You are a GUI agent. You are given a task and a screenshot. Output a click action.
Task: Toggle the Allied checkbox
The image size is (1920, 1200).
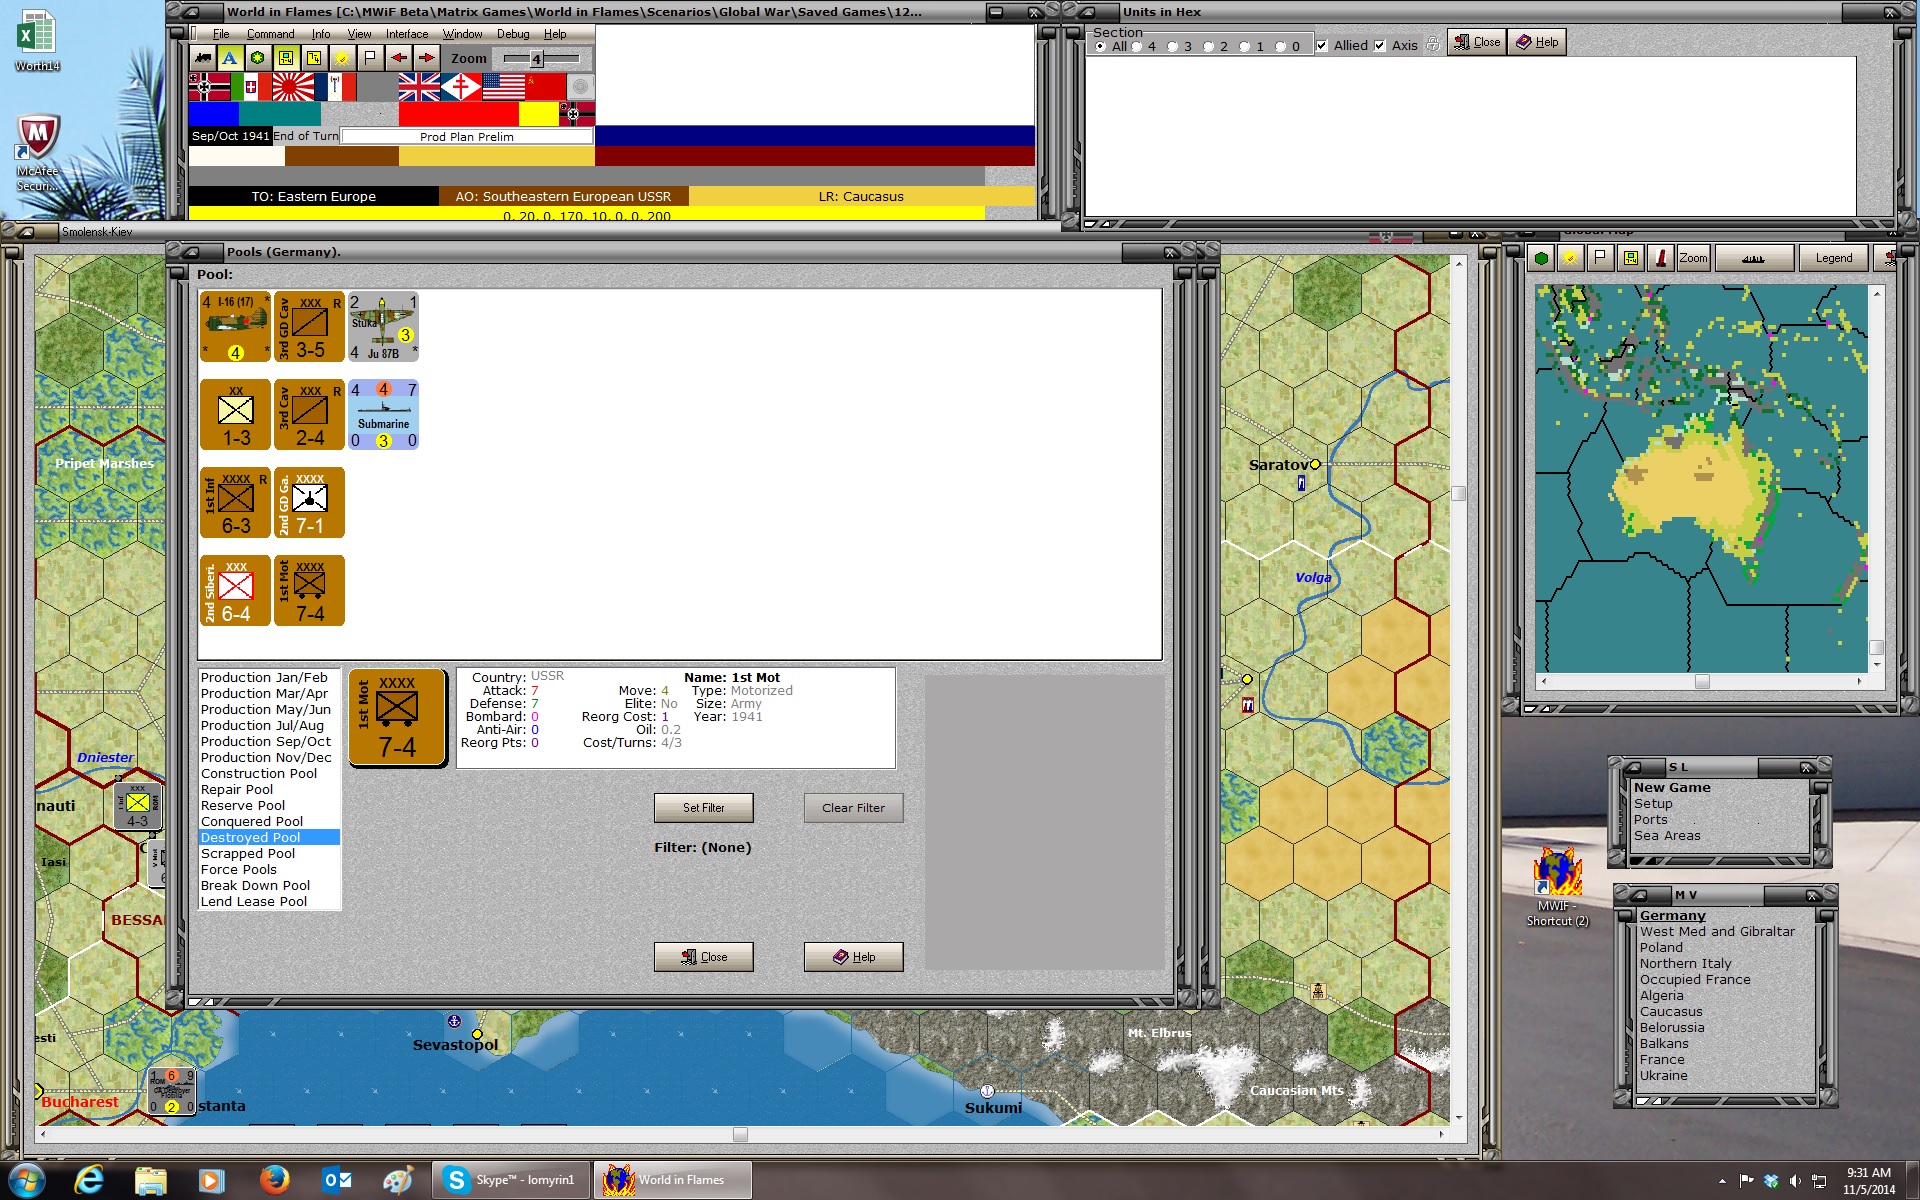tap(1322, 45)
